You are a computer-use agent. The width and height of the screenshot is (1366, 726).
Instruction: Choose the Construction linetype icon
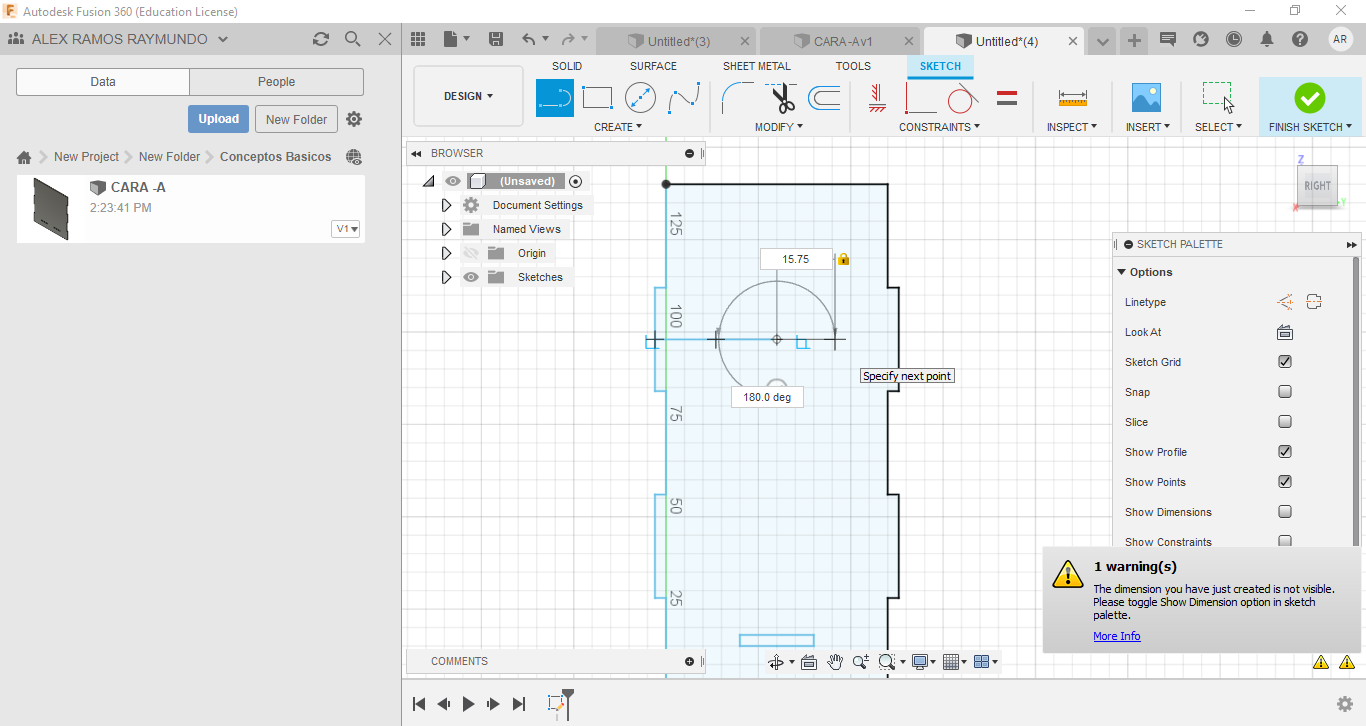point(1285,302)
